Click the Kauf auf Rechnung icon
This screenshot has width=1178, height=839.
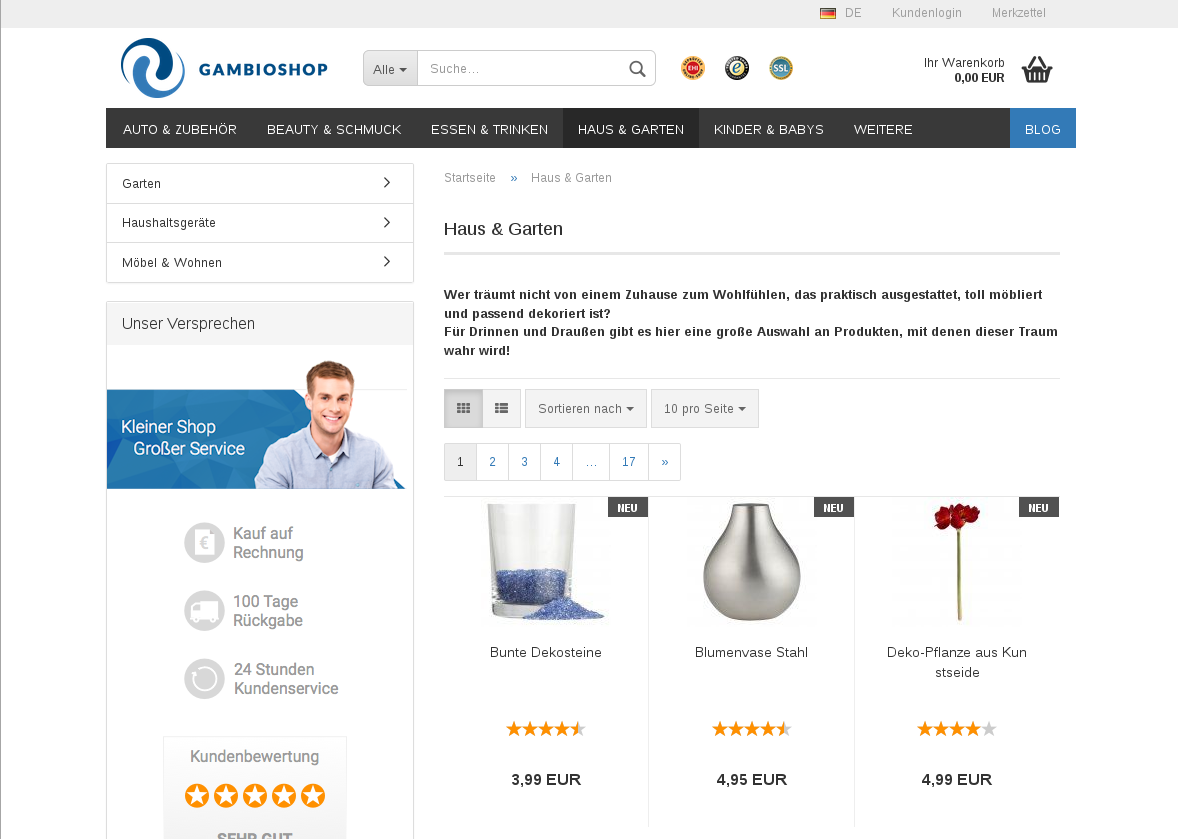[204, 542]
